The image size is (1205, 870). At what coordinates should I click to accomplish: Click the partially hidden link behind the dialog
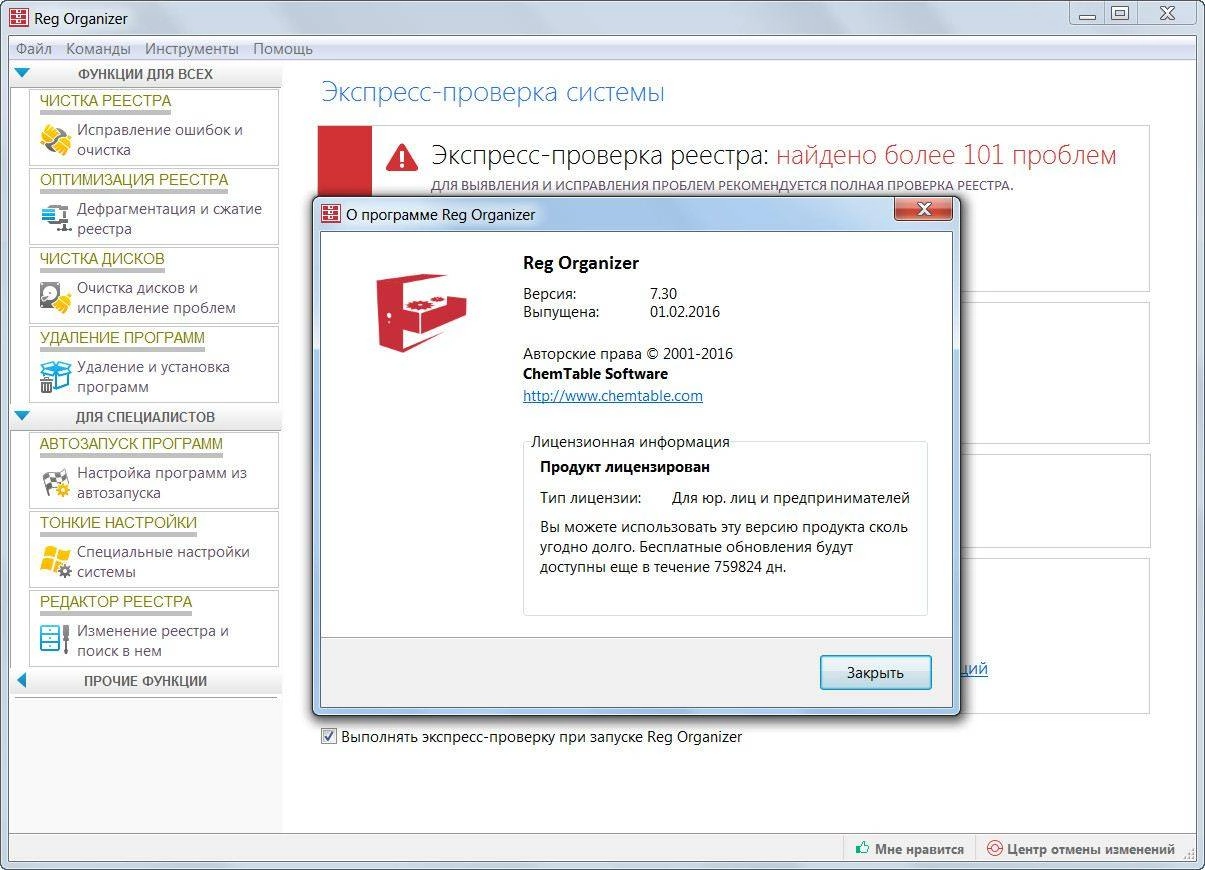[x=974, y=669]
